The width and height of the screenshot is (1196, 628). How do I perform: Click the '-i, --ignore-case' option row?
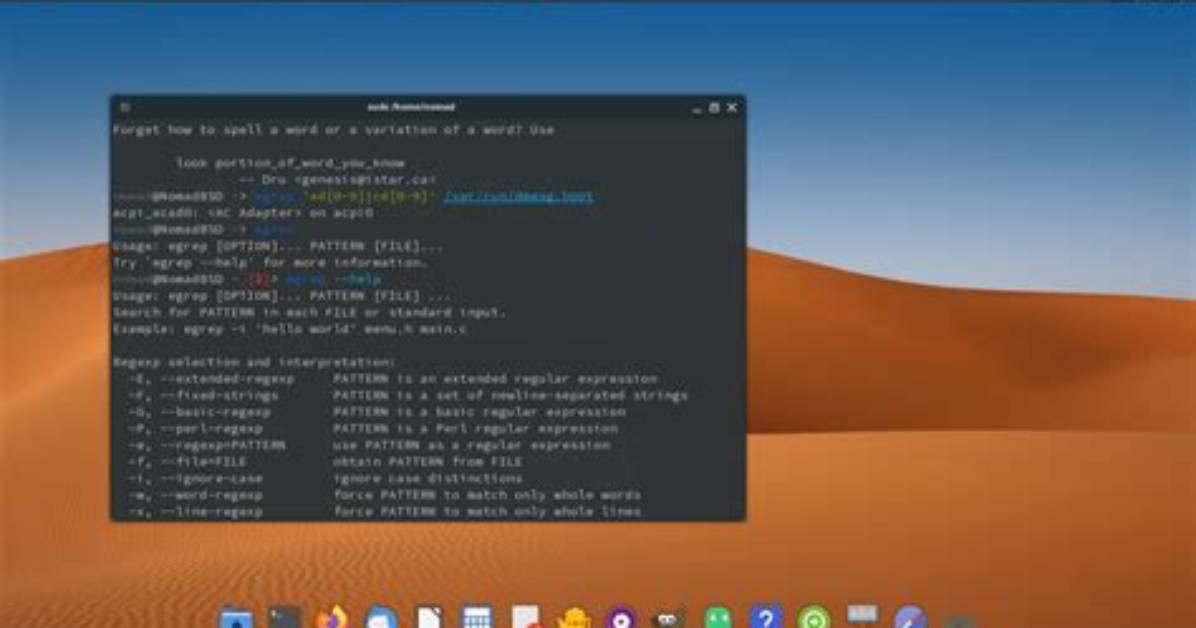point(325,479)
